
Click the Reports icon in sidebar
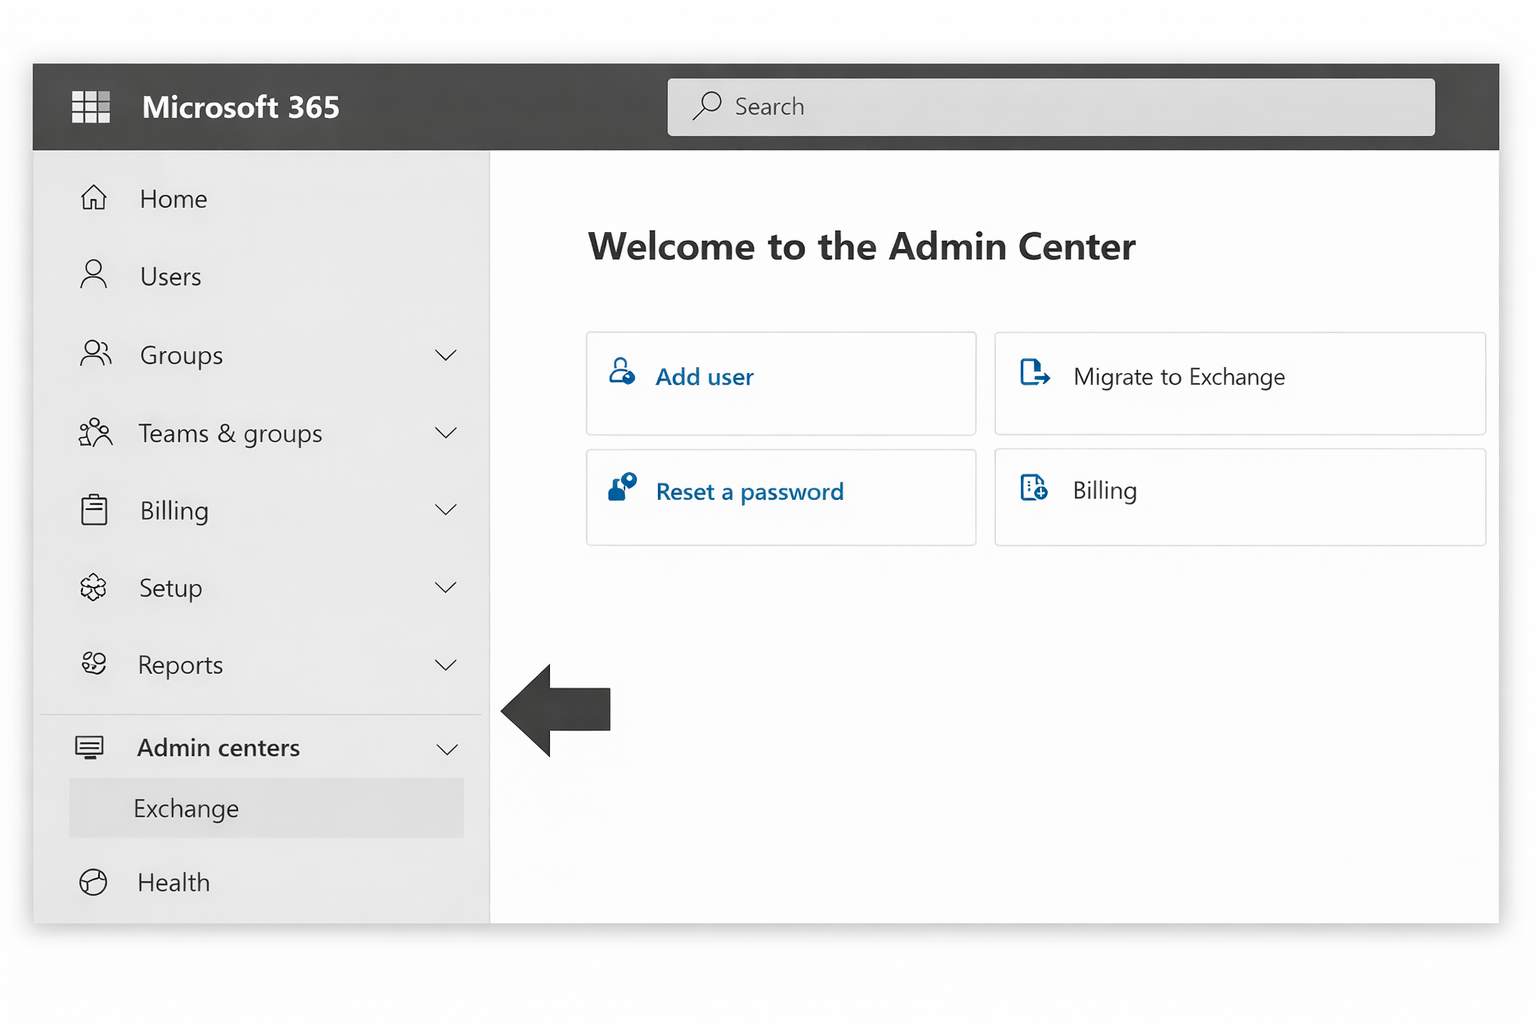[94, 664]
